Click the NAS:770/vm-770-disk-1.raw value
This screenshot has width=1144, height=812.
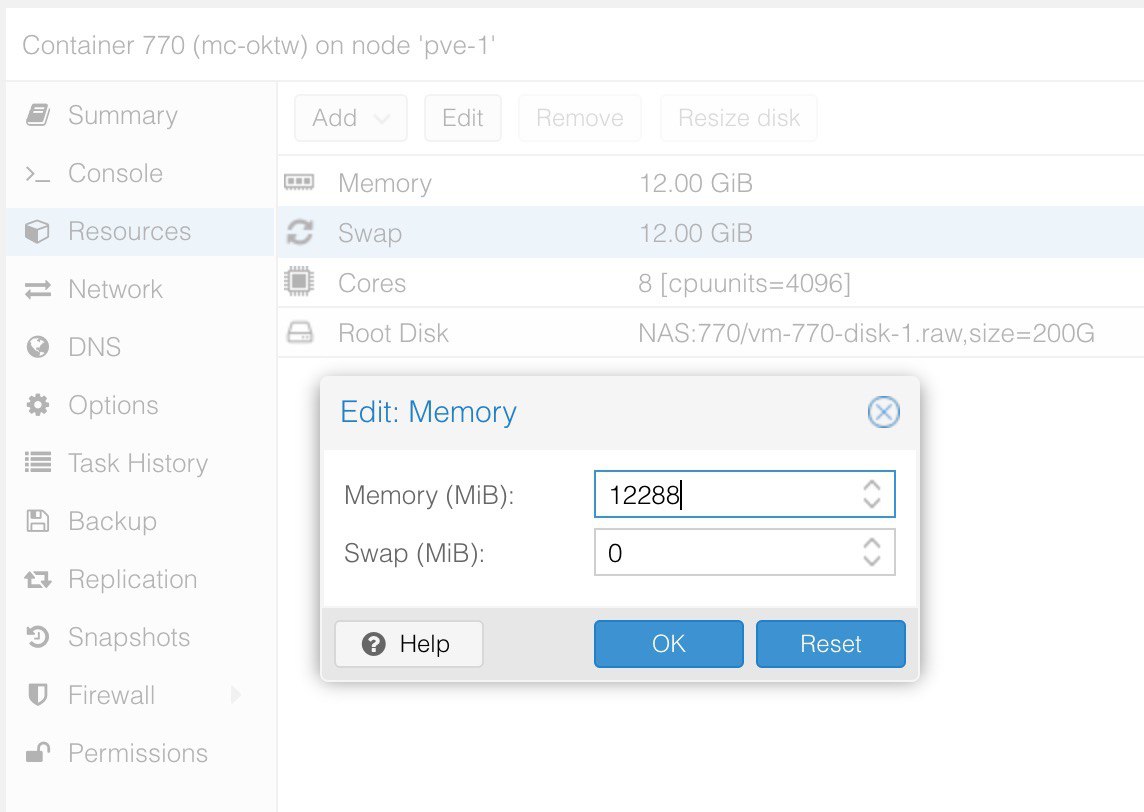tap(866, 333)
